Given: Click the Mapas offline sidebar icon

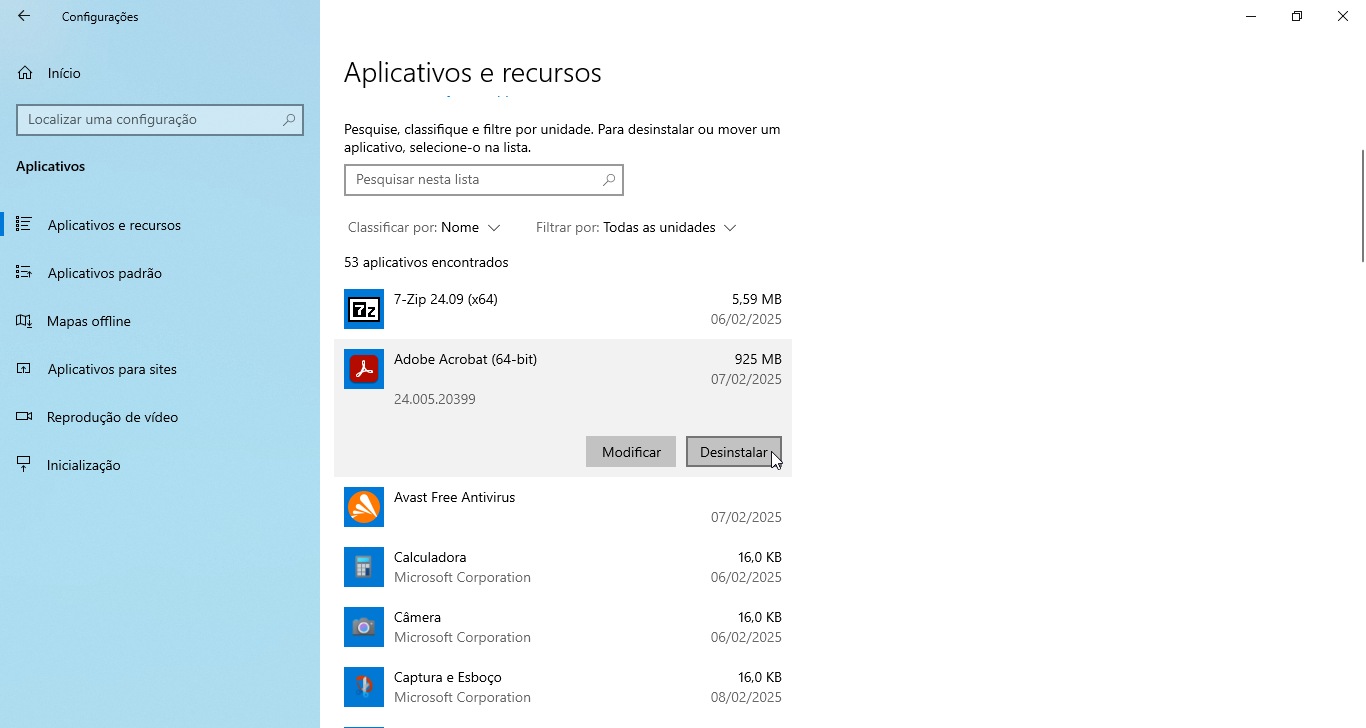Looking at the screenshot, I should 24,320.
